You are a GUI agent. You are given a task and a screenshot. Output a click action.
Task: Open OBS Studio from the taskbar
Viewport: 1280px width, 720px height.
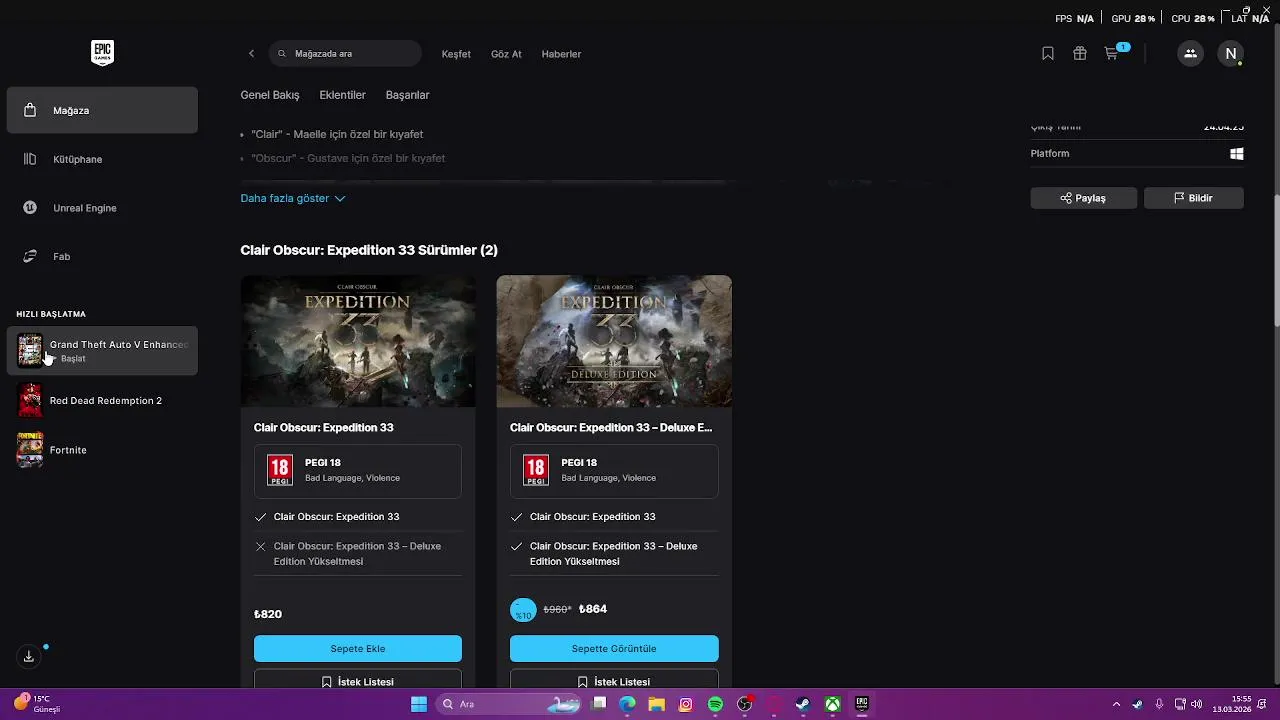click(x=744, y=704)
